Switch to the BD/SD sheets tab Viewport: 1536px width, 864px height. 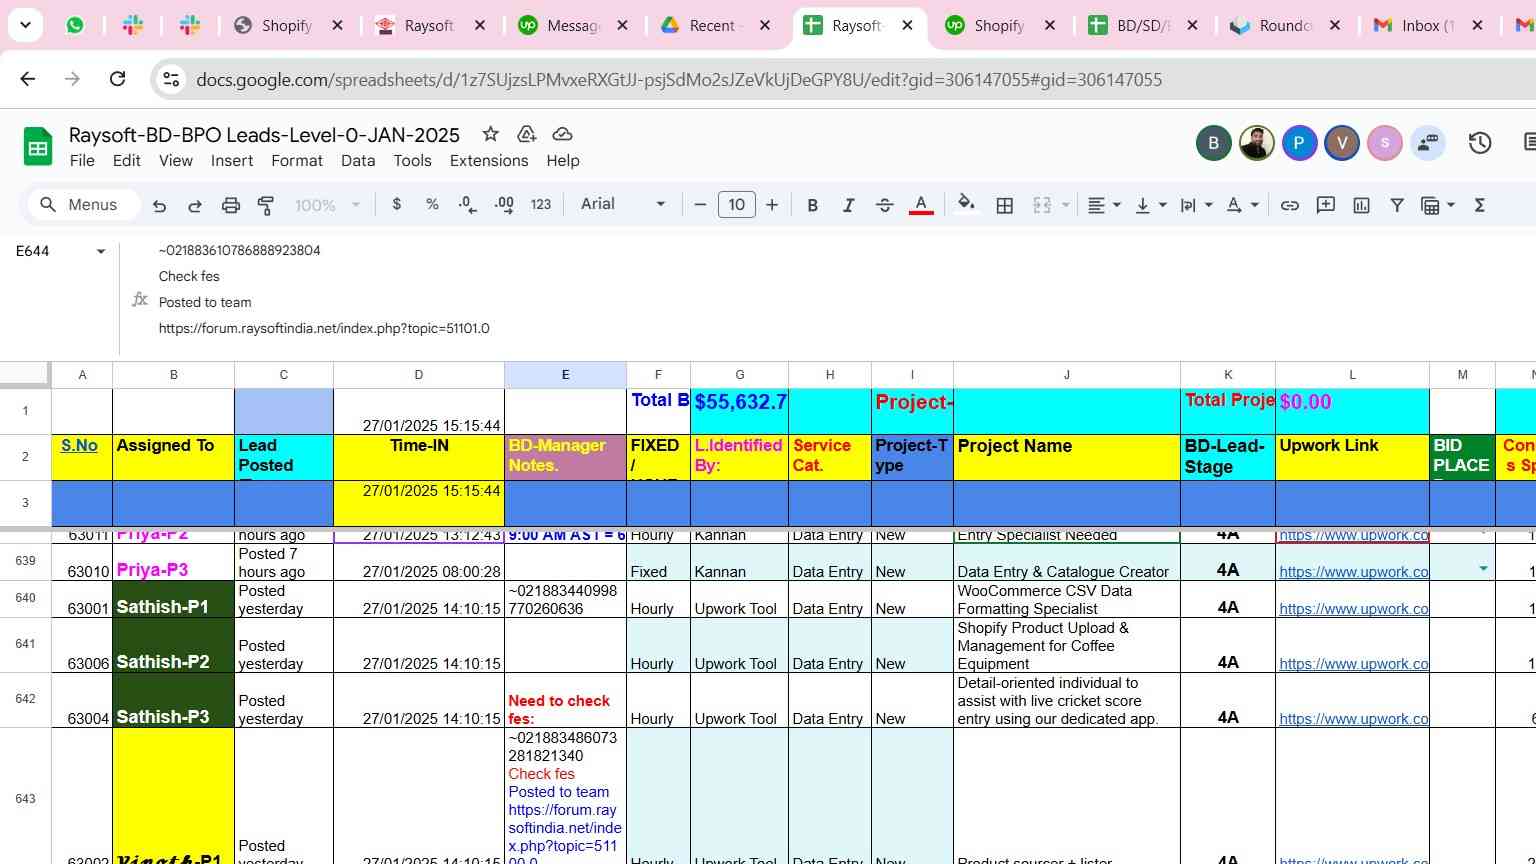1144,26
